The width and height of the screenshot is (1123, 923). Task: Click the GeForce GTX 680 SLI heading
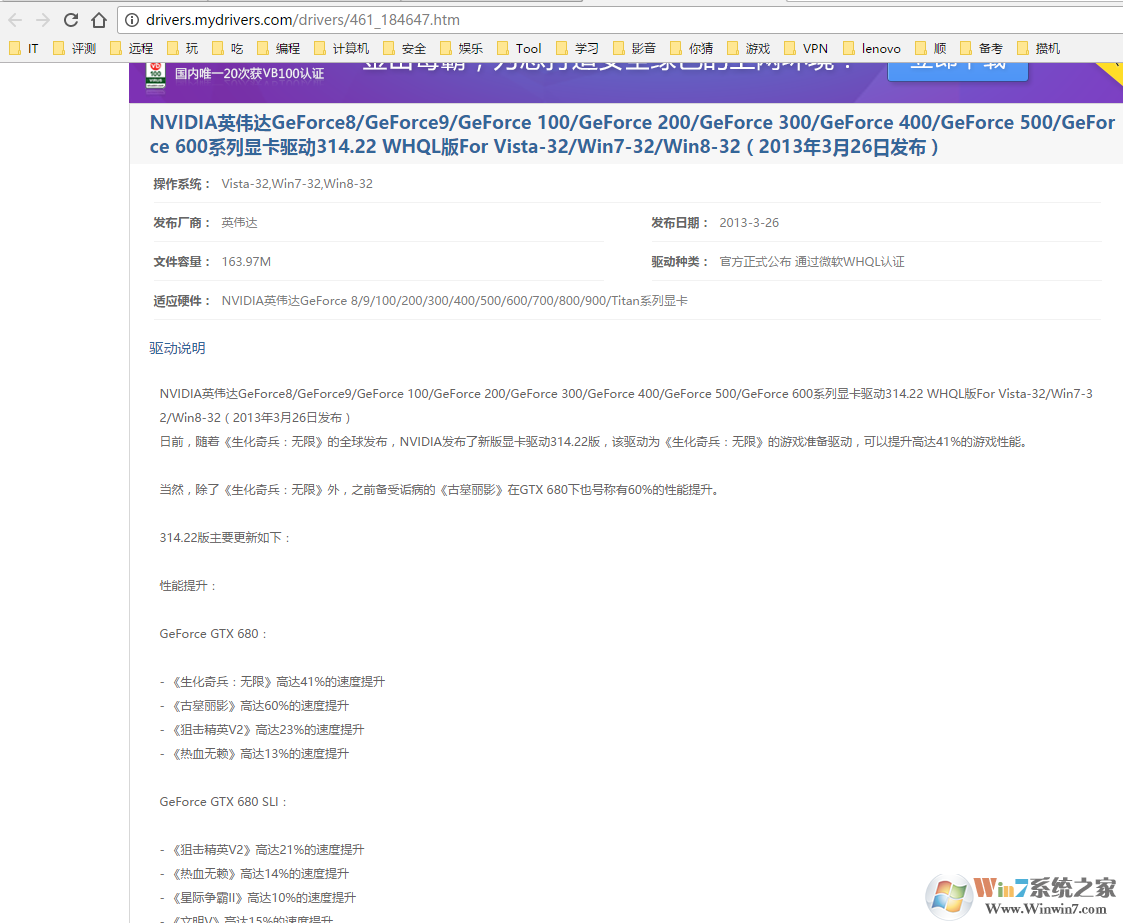pyautogui.click(x=223, y=802)
